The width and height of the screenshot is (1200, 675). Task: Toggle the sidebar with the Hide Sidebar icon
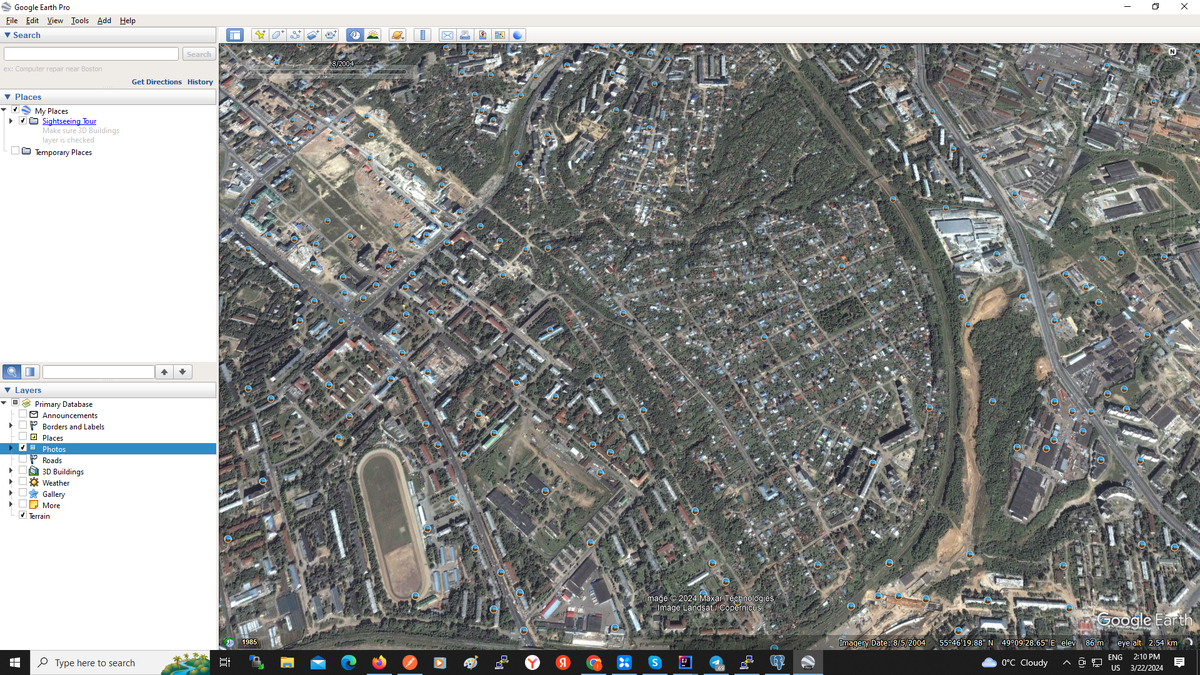pyautogui.click(x=234, y=35)
